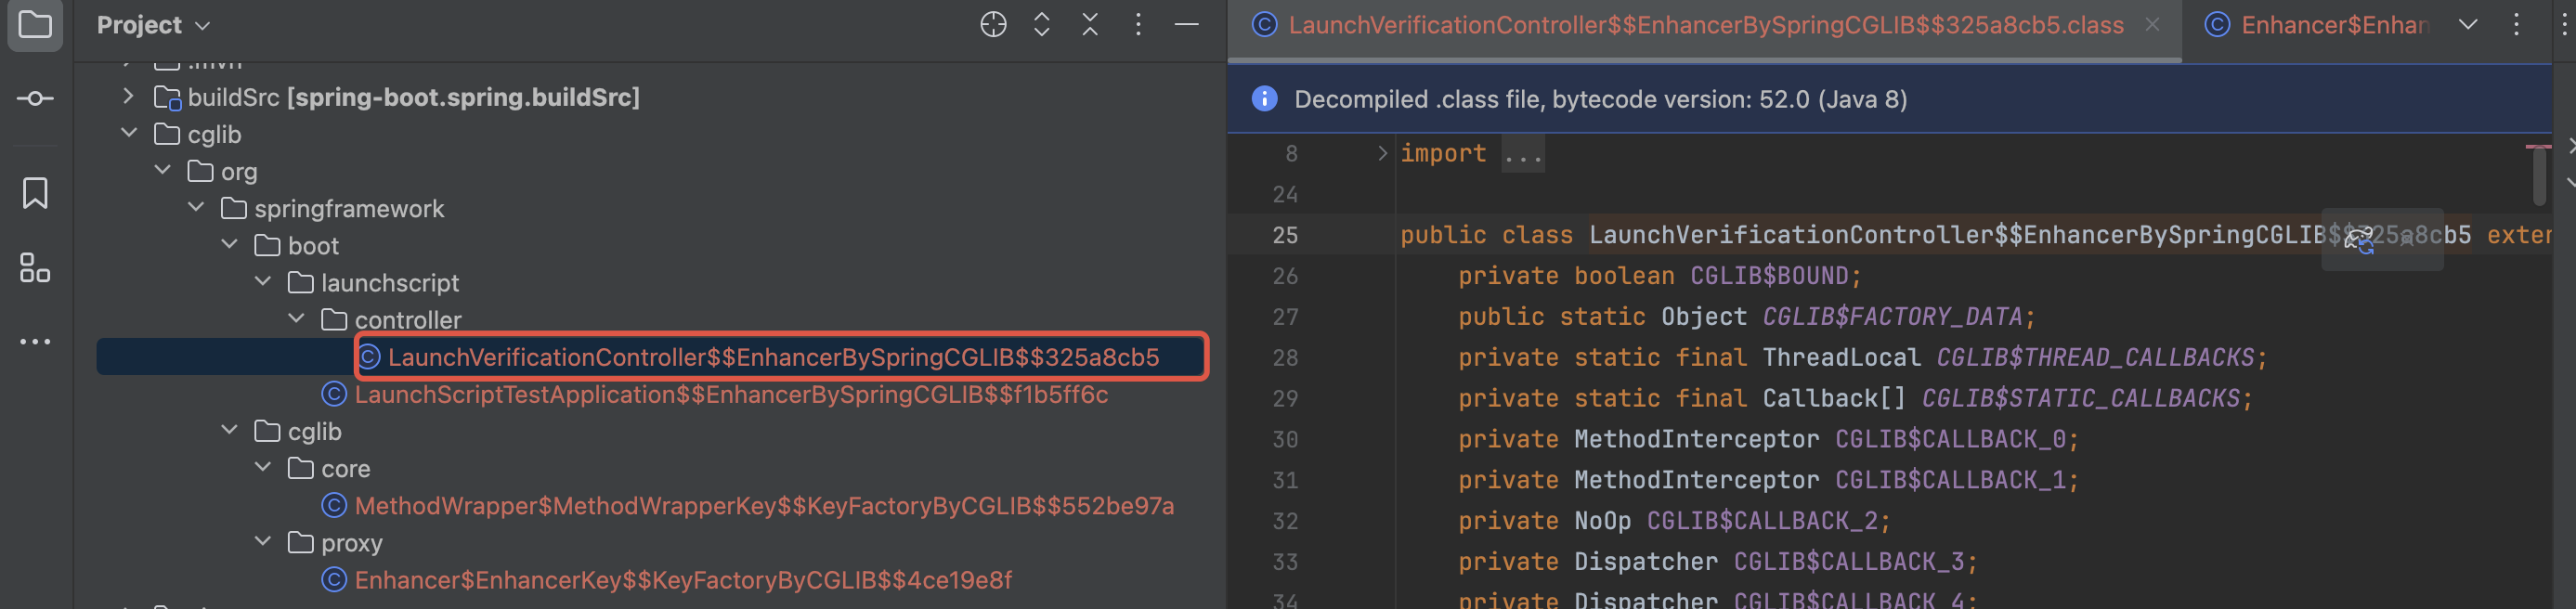Click line number 25 in gutter

point(1285,235)
